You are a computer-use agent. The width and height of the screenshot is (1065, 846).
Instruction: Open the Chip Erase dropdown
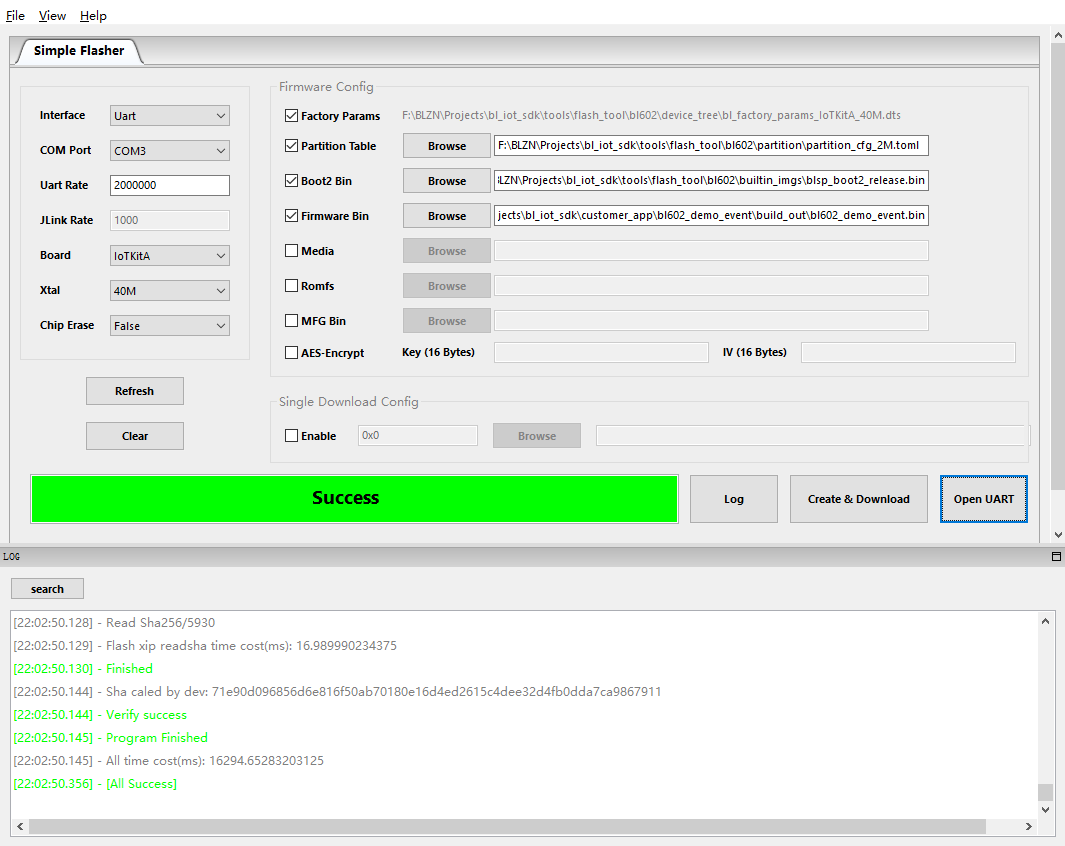(x=169, y=325)
